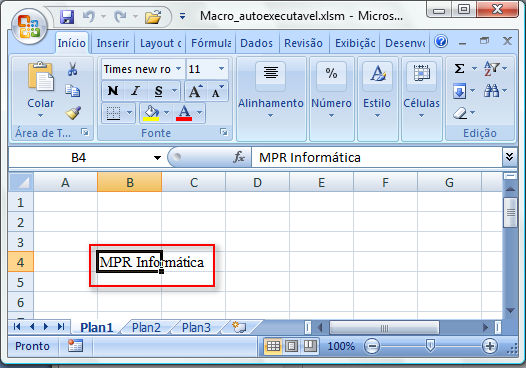526x368 pixels.
Task: Click the AutoSum sigma icon
Action: [459, 69]
